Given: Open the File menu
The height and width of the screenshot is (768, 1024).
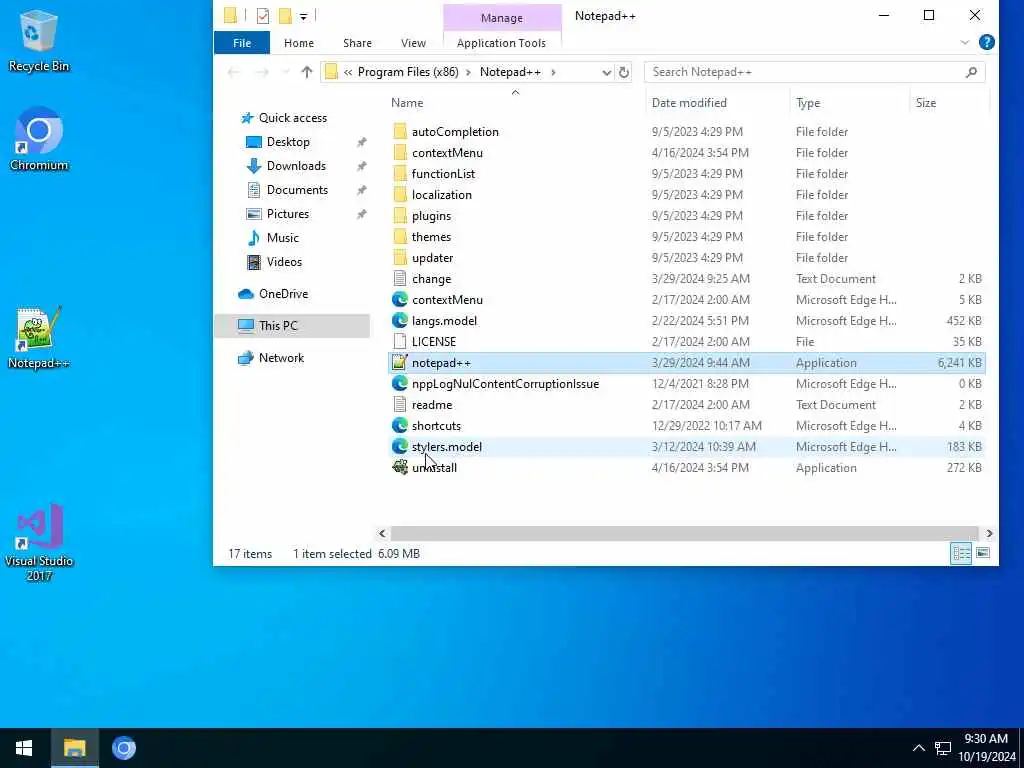Looking at the screenshot, I should 242,42.
